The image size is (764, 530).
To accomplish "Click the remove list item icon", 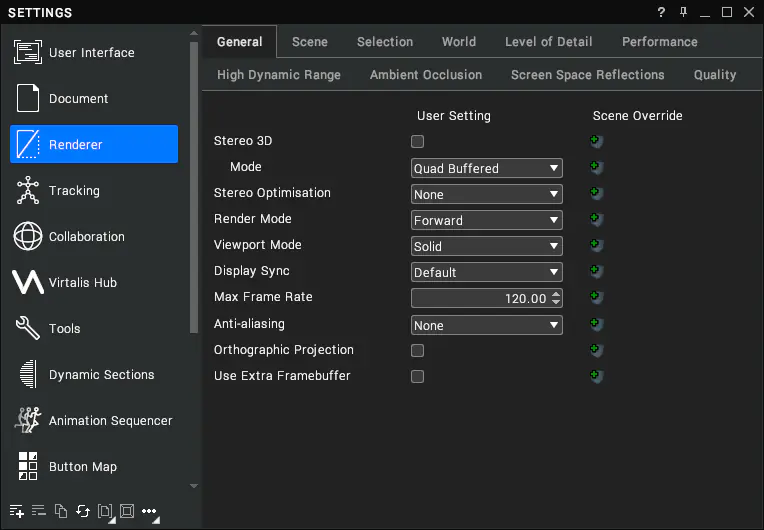I will tap(38, 511).
